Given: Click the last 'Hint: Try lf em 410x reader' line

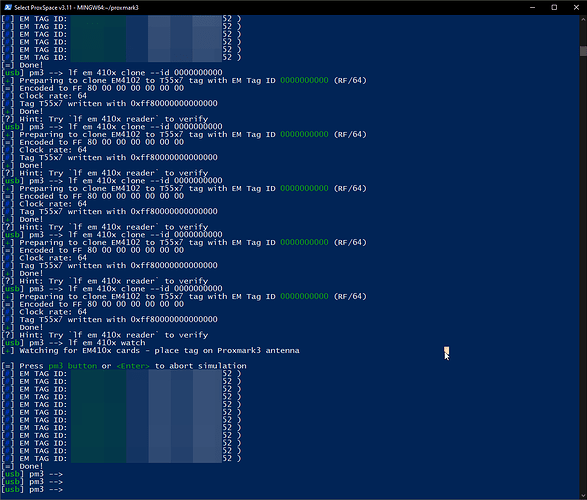Looking at the screenshot, I should (105, 335).
